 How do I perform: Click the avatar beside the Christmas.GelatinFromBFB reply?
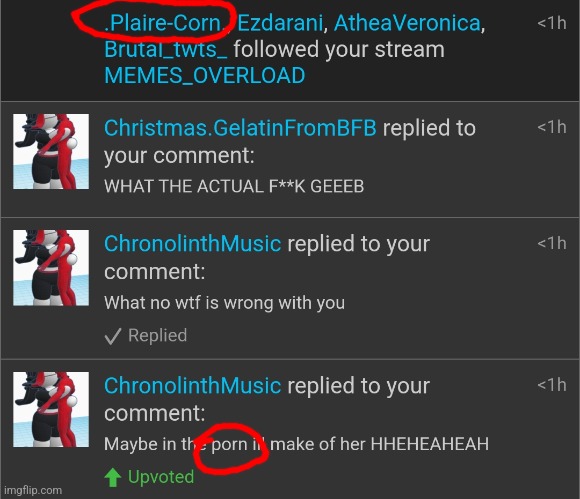[x=51, y=152]
